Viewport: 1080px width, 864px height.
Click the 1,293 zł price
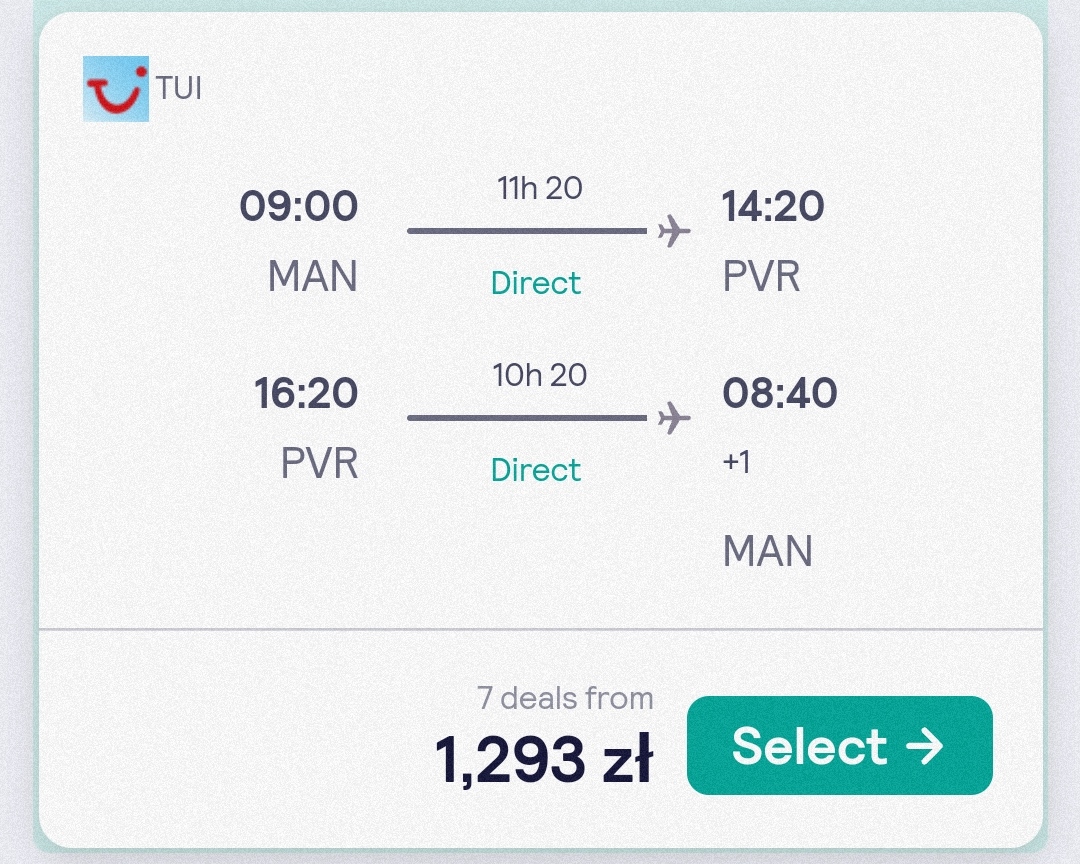pos(544,759)
